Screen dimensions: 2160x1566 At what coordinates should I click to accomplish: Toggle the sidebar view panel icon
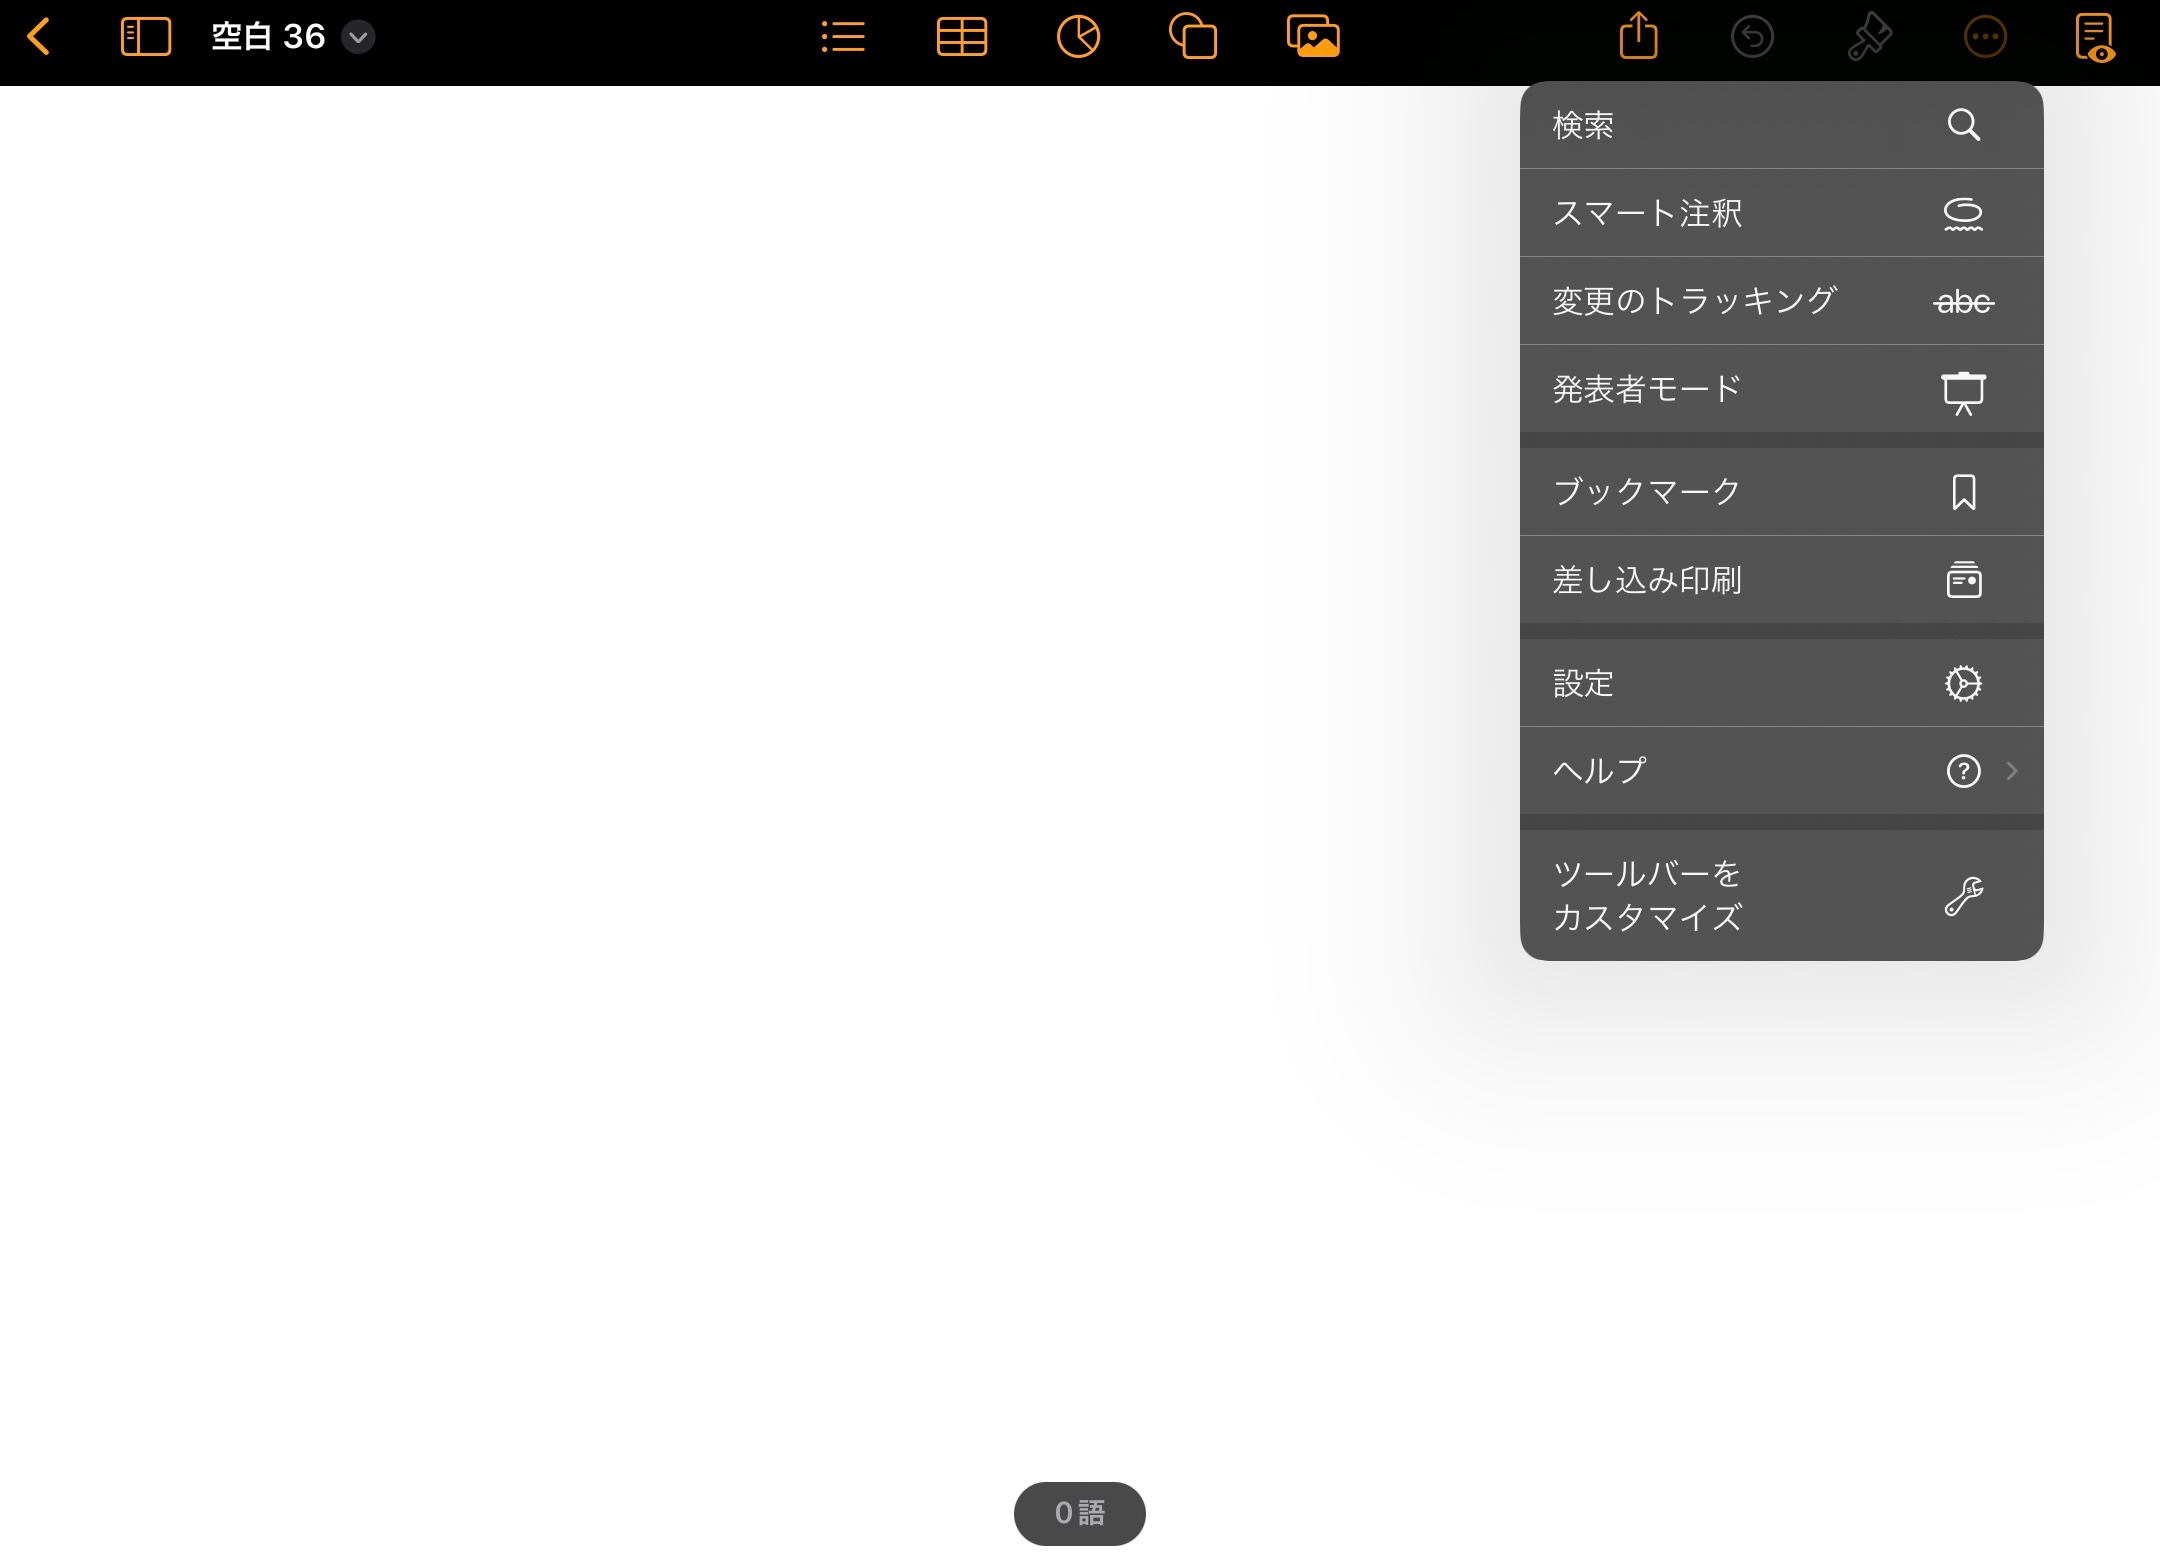click(145, 38)
